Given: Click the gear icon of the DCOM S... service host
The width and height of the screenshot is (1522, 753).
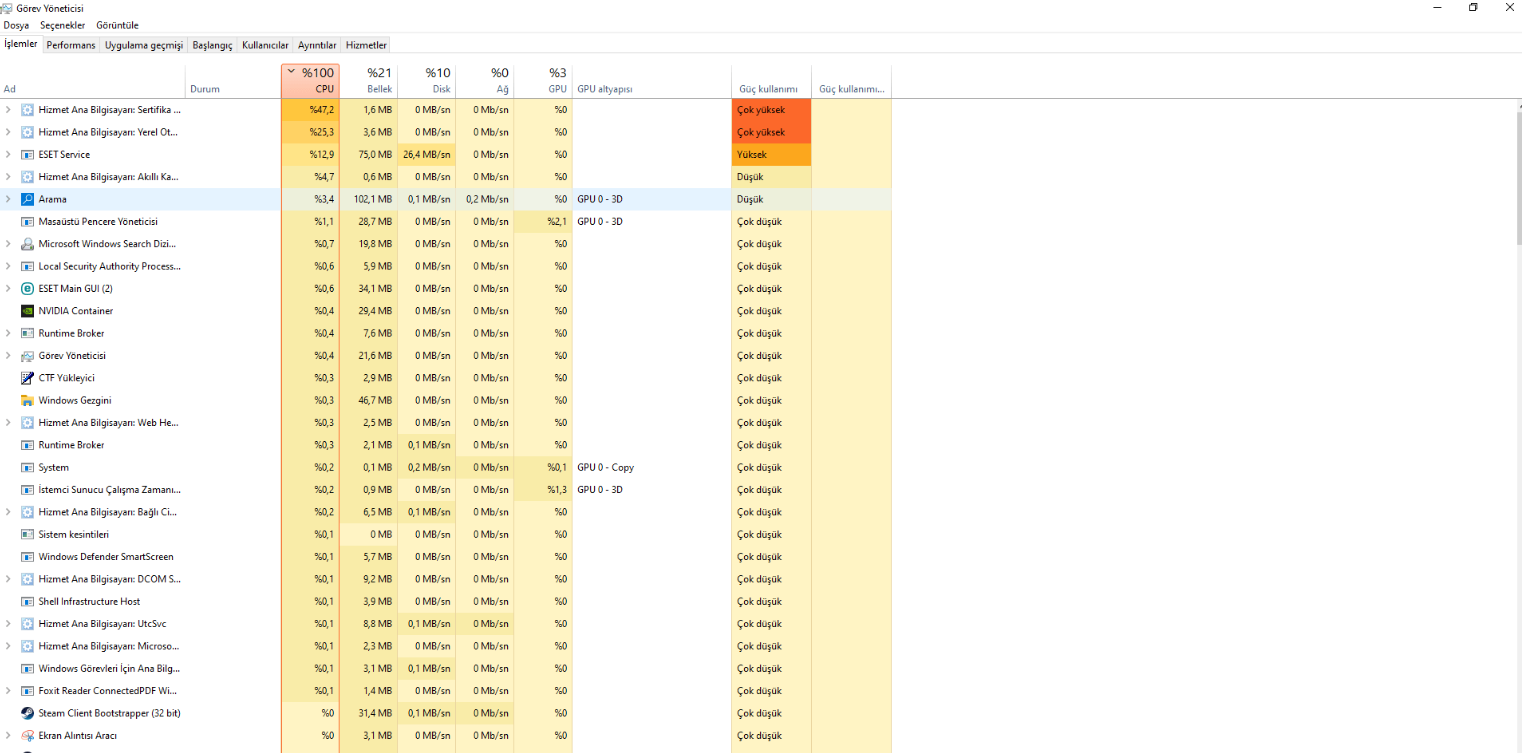Looking at the screenshot, I should click(27, 579).
